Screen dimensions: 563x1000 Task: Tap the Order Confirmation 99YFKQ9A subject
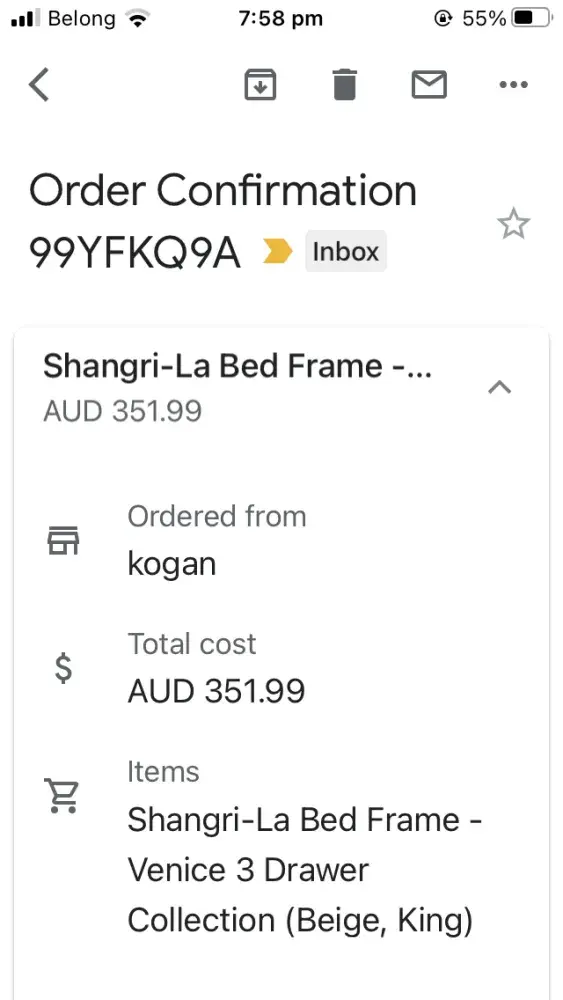point(223,222)
